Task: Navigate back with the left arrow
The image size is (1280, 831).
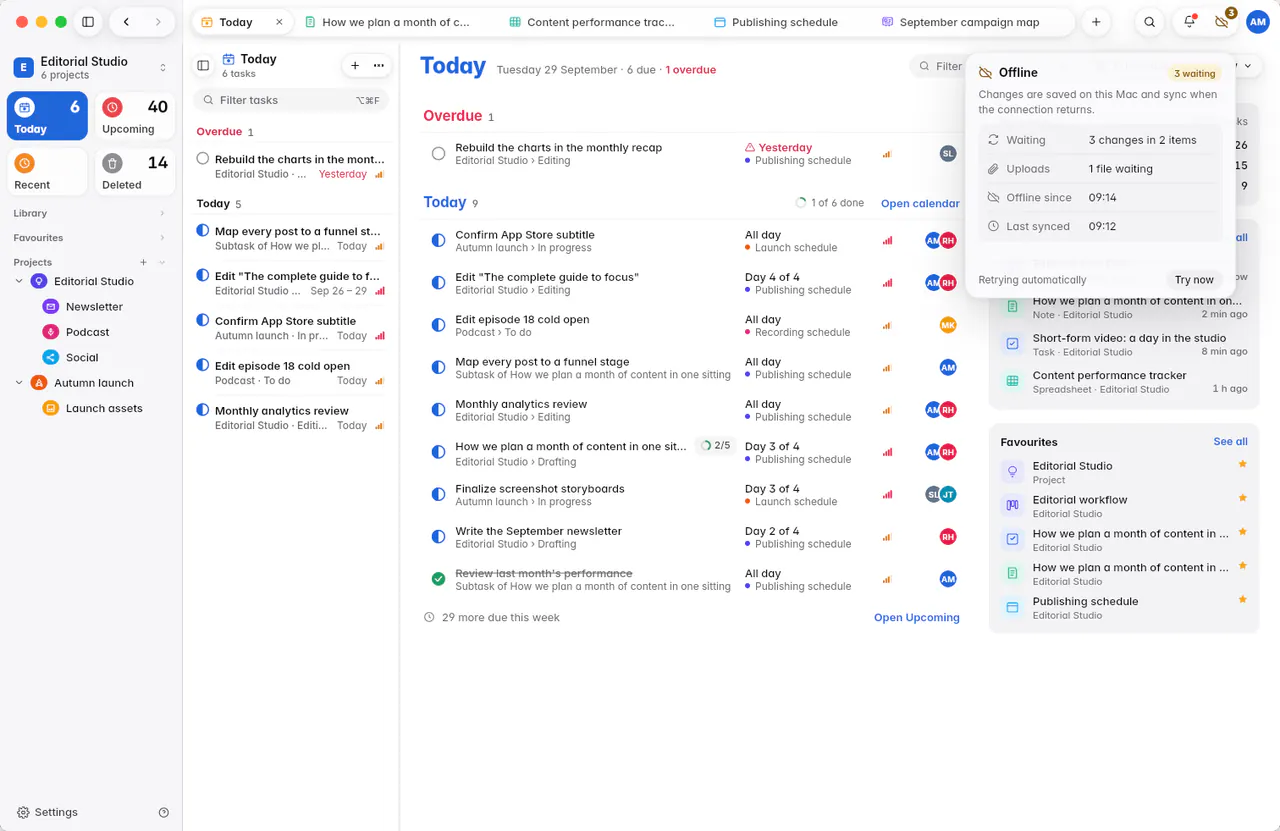Action: click(126, 22)
